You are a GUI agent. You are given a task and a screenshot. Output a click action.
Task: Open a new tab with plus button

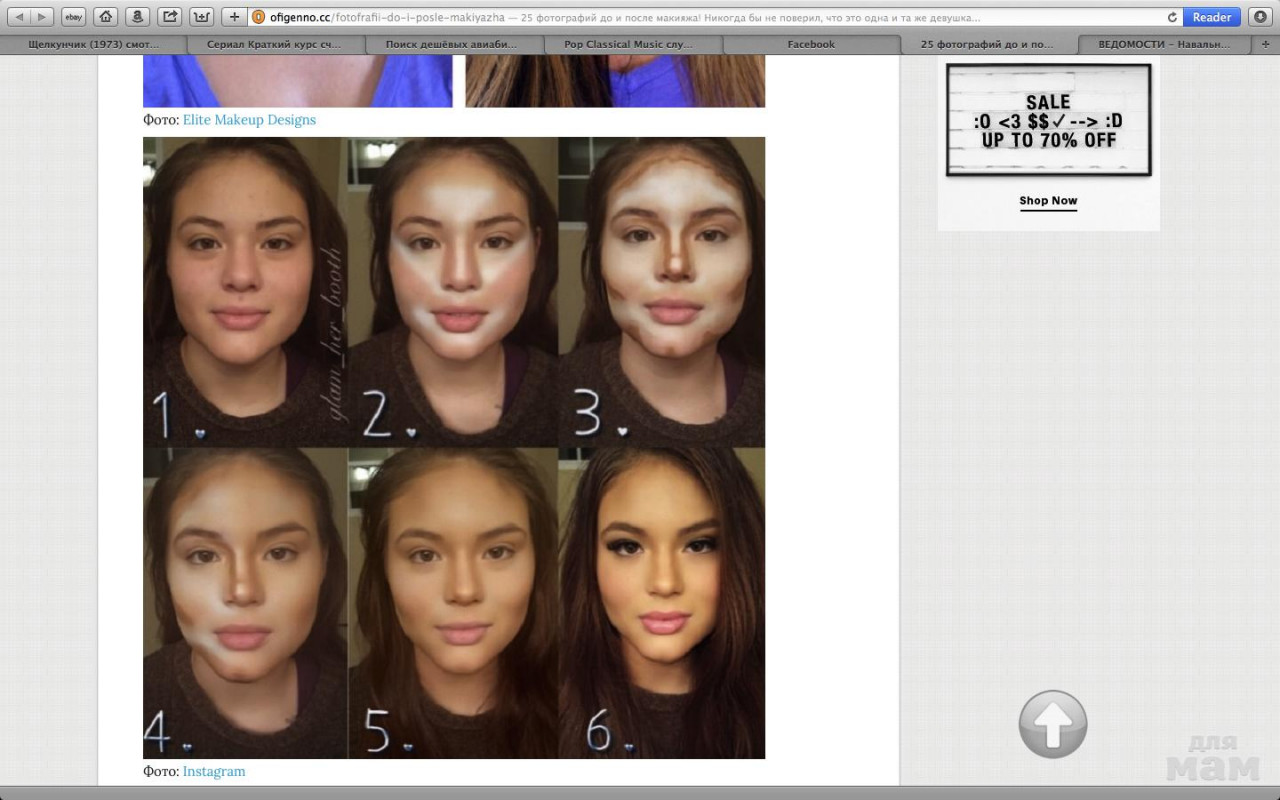(234, 17)
